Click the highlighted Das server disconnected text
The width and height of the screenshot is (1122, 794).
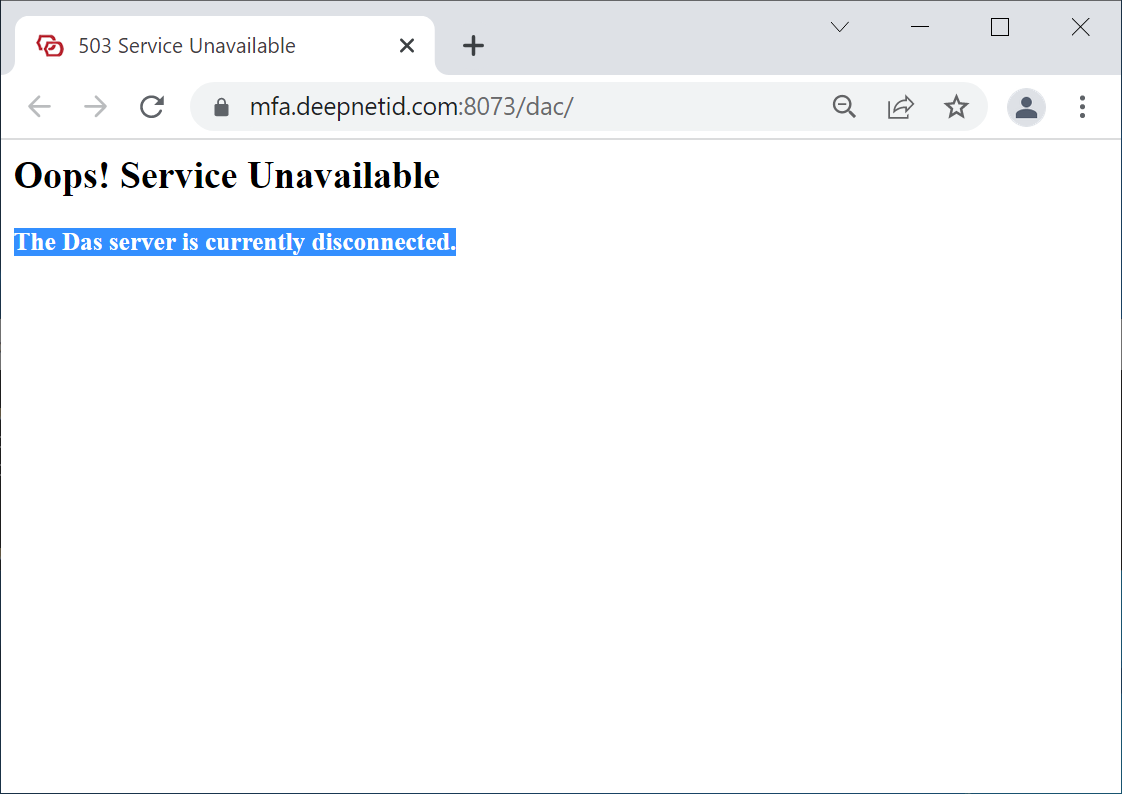coord(235,242)
